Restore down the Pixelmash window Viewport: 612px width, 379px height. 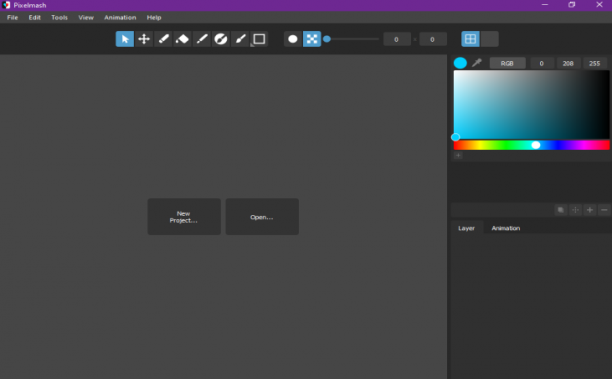point(572,5)
